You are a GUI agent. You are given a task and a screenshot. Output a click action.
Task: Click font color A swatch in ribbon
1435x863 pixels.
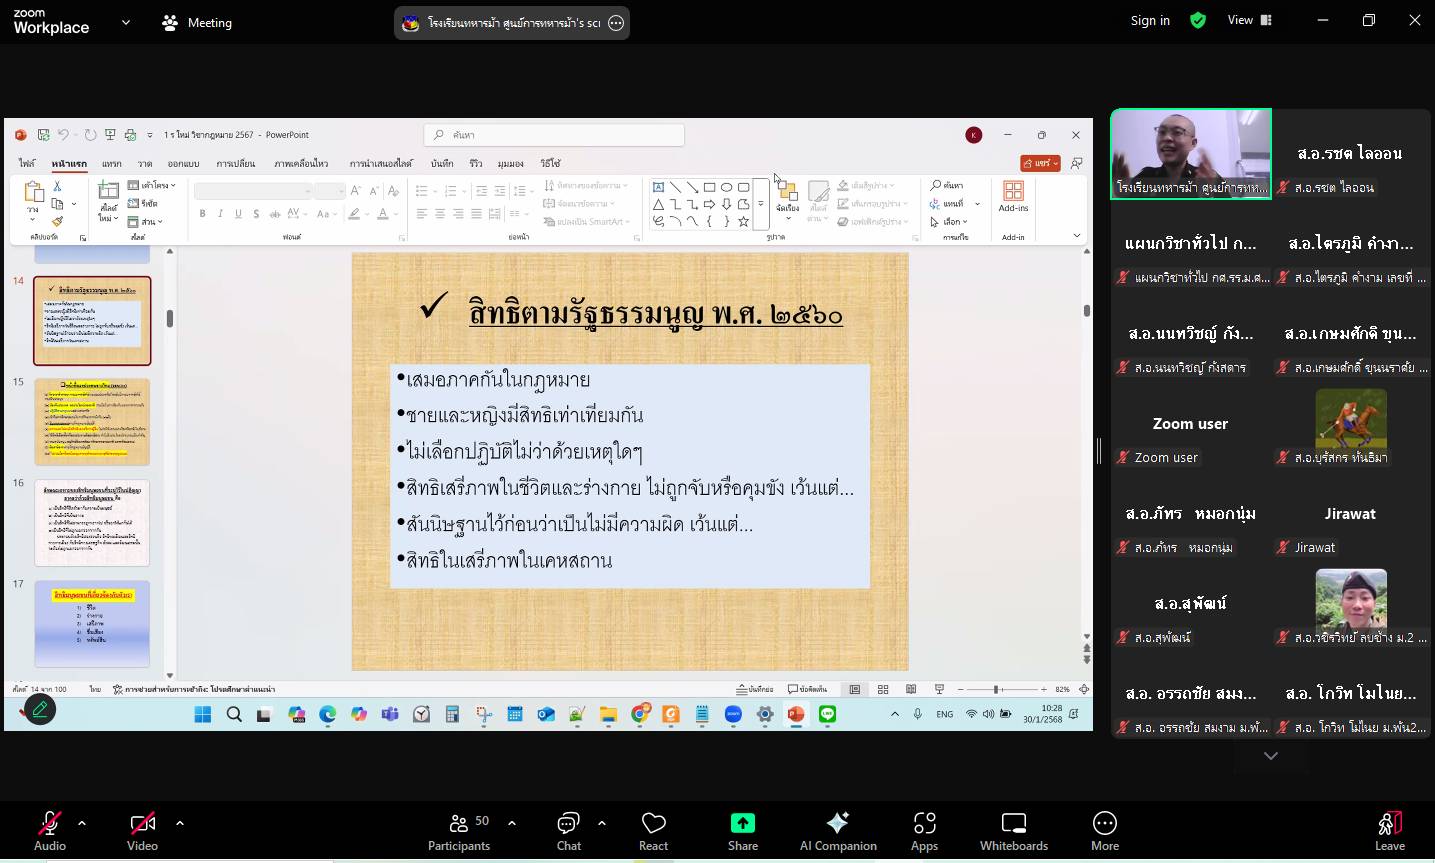382,214
